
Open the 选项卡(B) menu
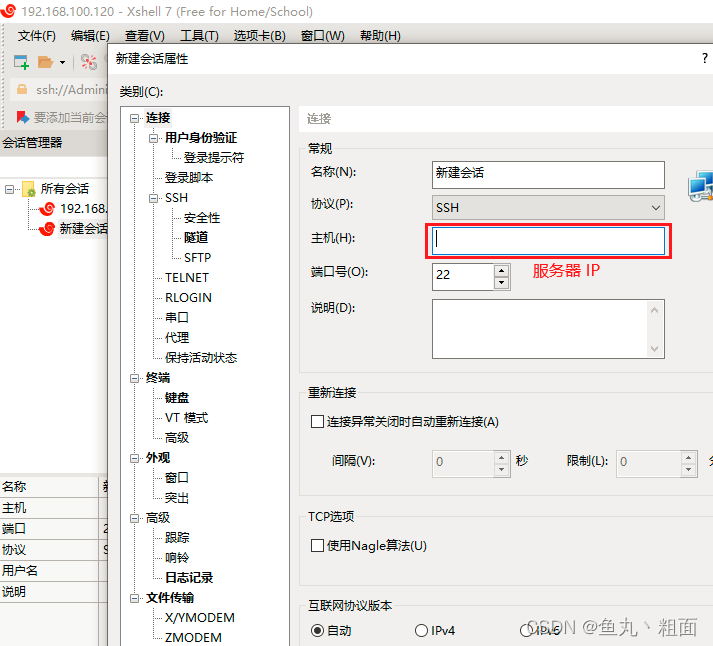(x=260, y=35)
